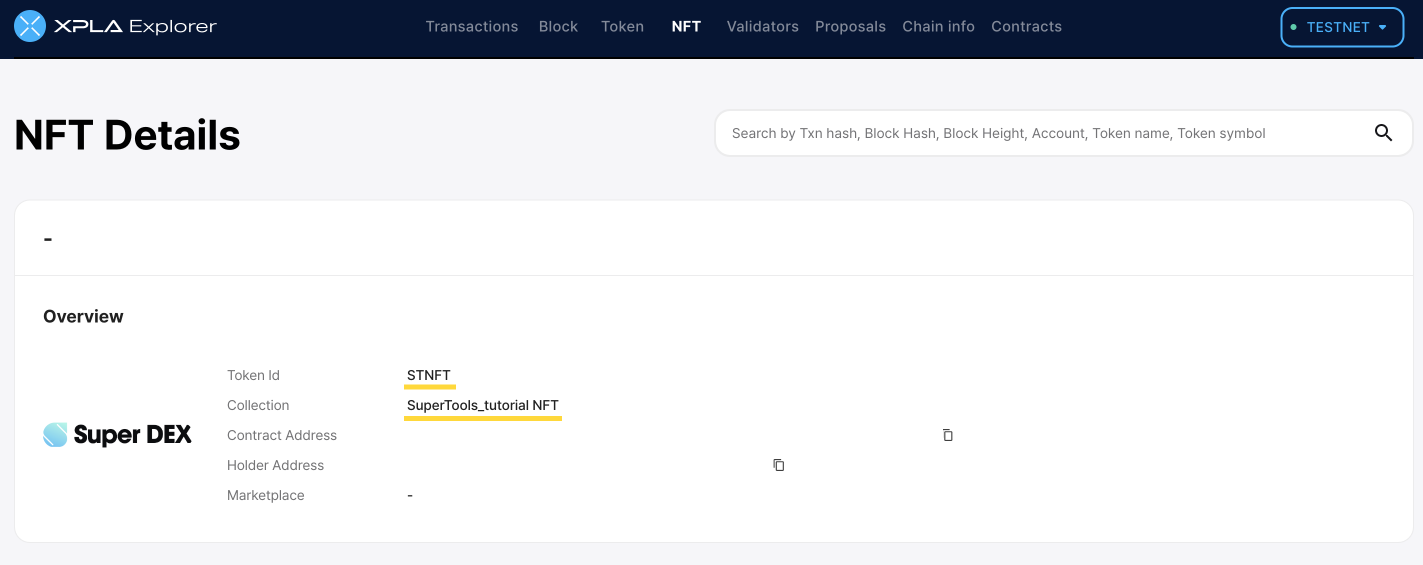The width and height of the screenshot is (1423, 565).
Task: Open the SuperTools_tutorial NFT collection link
Action: click(482, 405)
